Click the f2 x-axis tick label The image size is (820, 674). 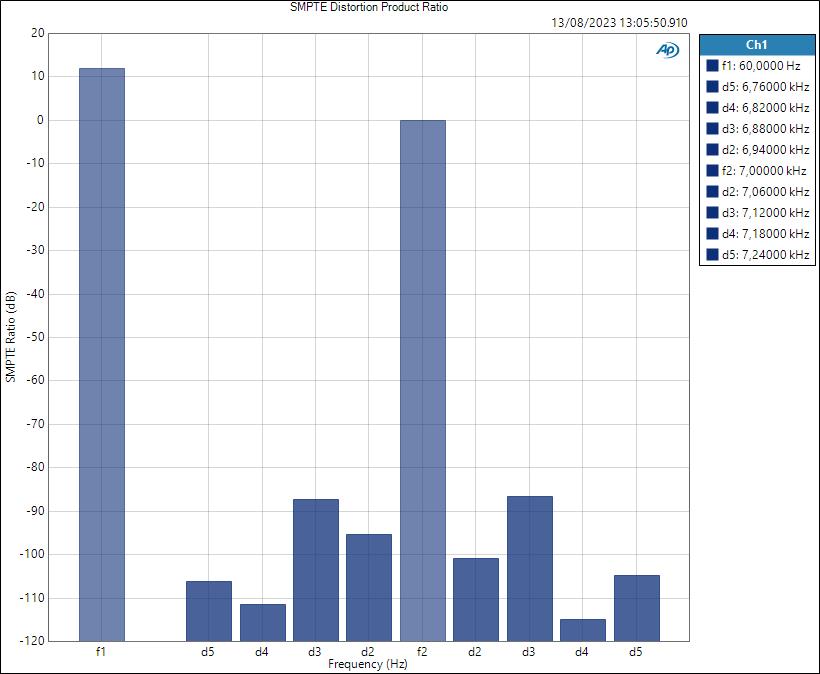[422, 652]
